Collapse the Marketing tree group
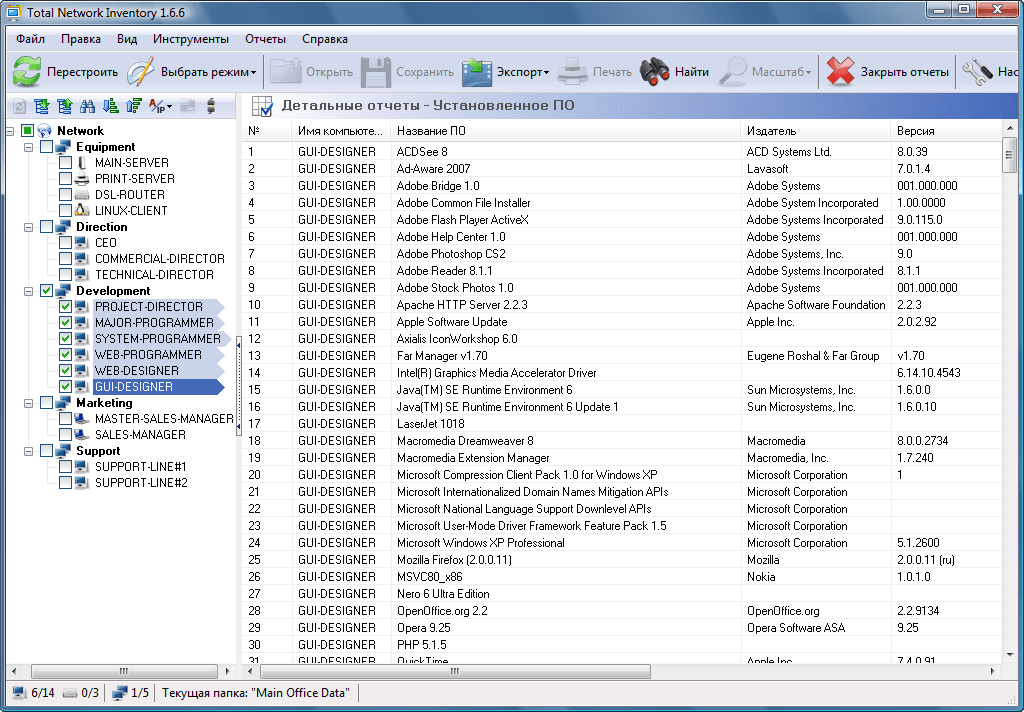Viewport: 1024px width, 712px height. pos(29,402)
